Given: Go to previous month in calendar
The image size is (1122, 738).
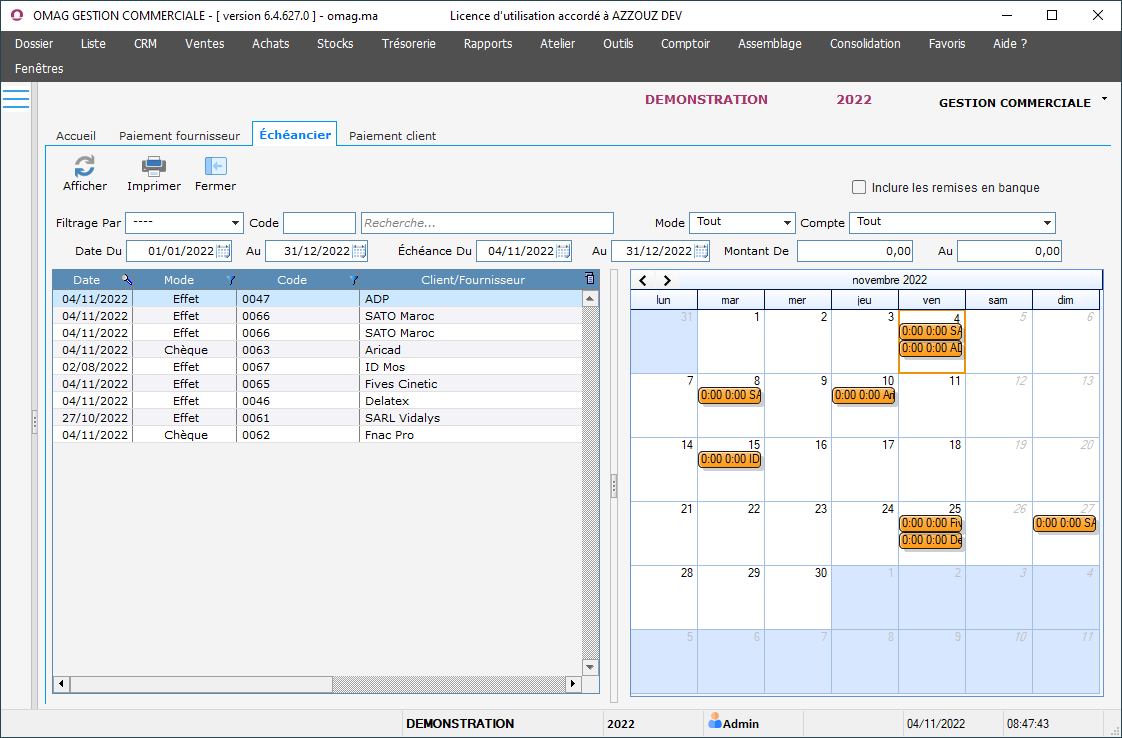Looking at the screenshot, I should point(644,280).
